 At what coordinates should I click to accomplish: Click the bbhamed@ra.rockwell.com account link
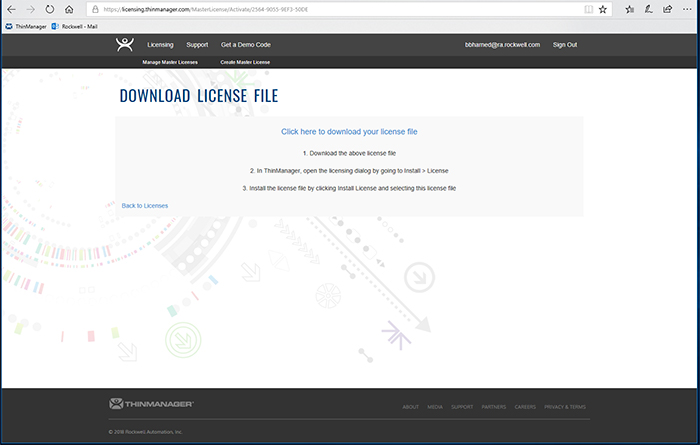click(x=502, y=45)
